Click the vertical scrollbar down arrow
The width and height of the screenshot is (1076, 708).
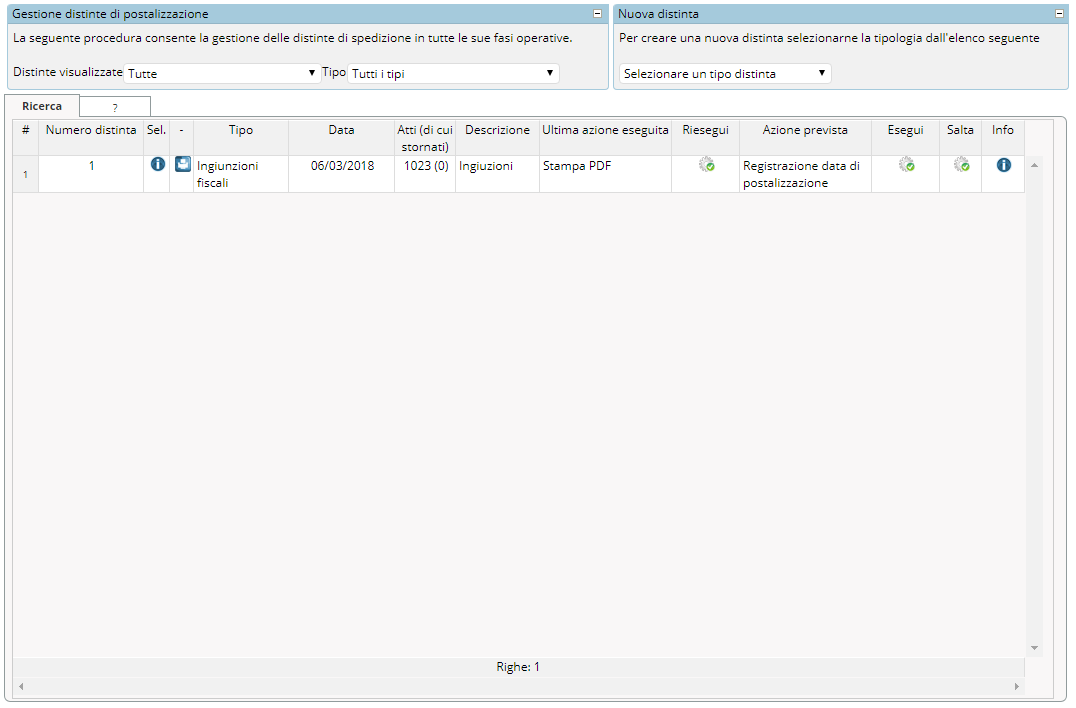[x=1034, y=648]
